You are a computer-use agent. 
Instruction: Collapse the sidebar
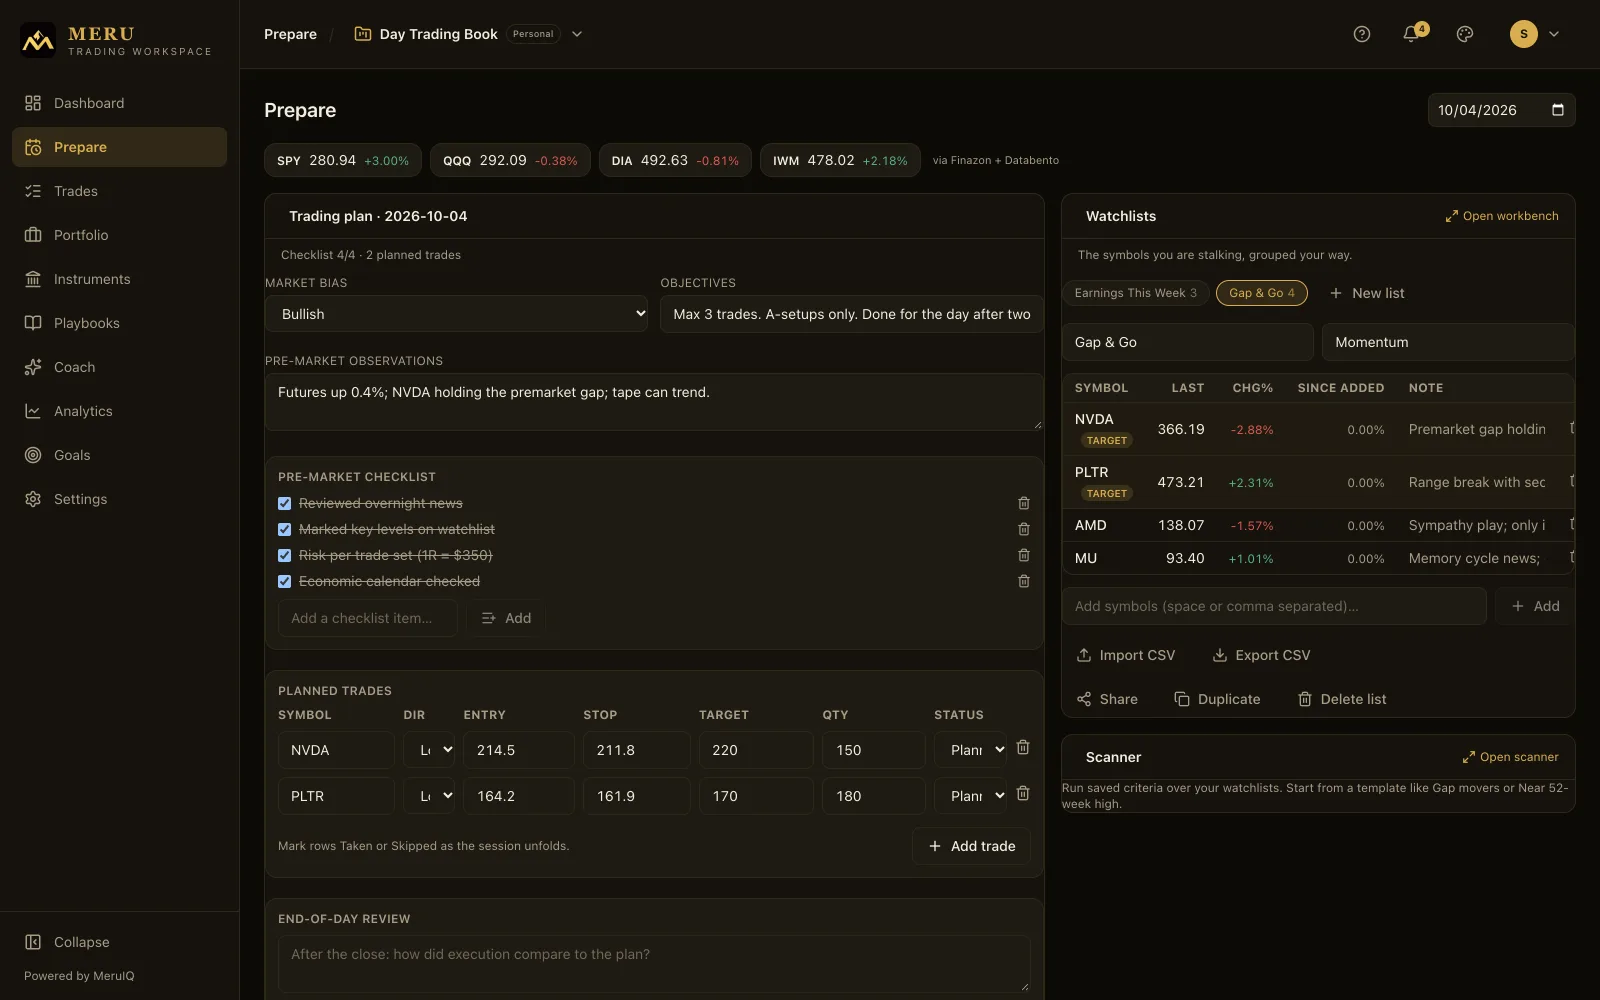coord(67,942)
